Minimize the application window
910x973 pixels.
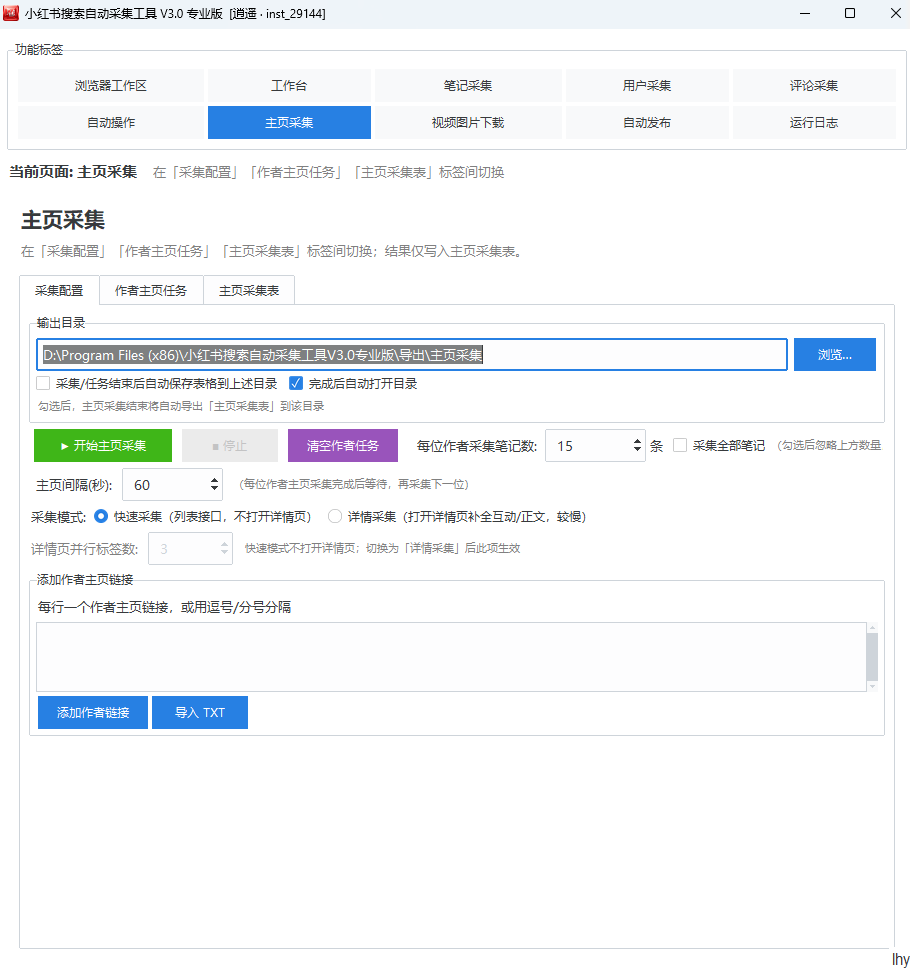(805, 13)
